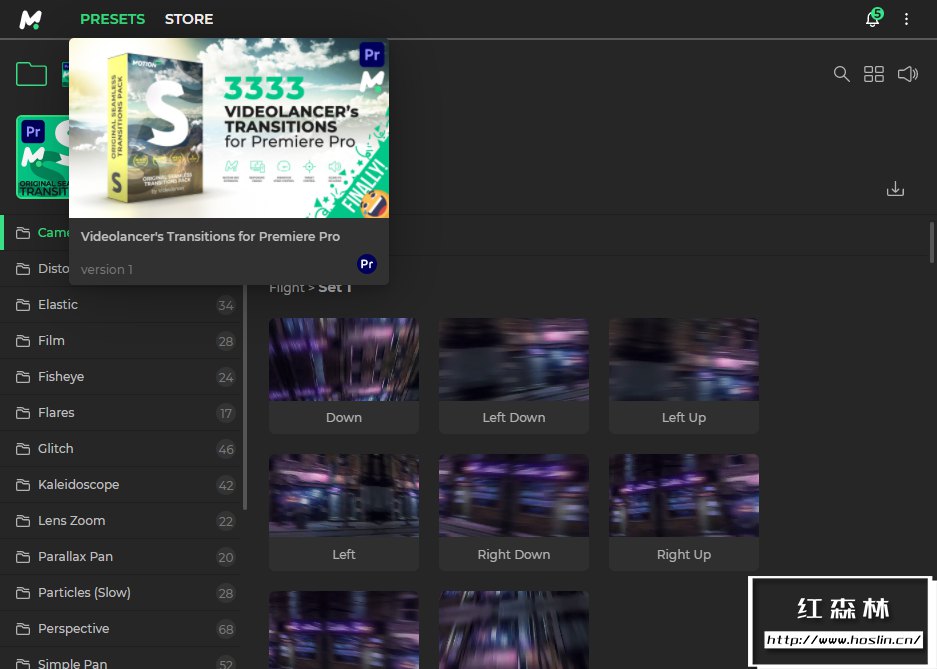Click the Pr badge in pack tooltip
The width and height of the screenshot is (937, 669).
point(367,264)
